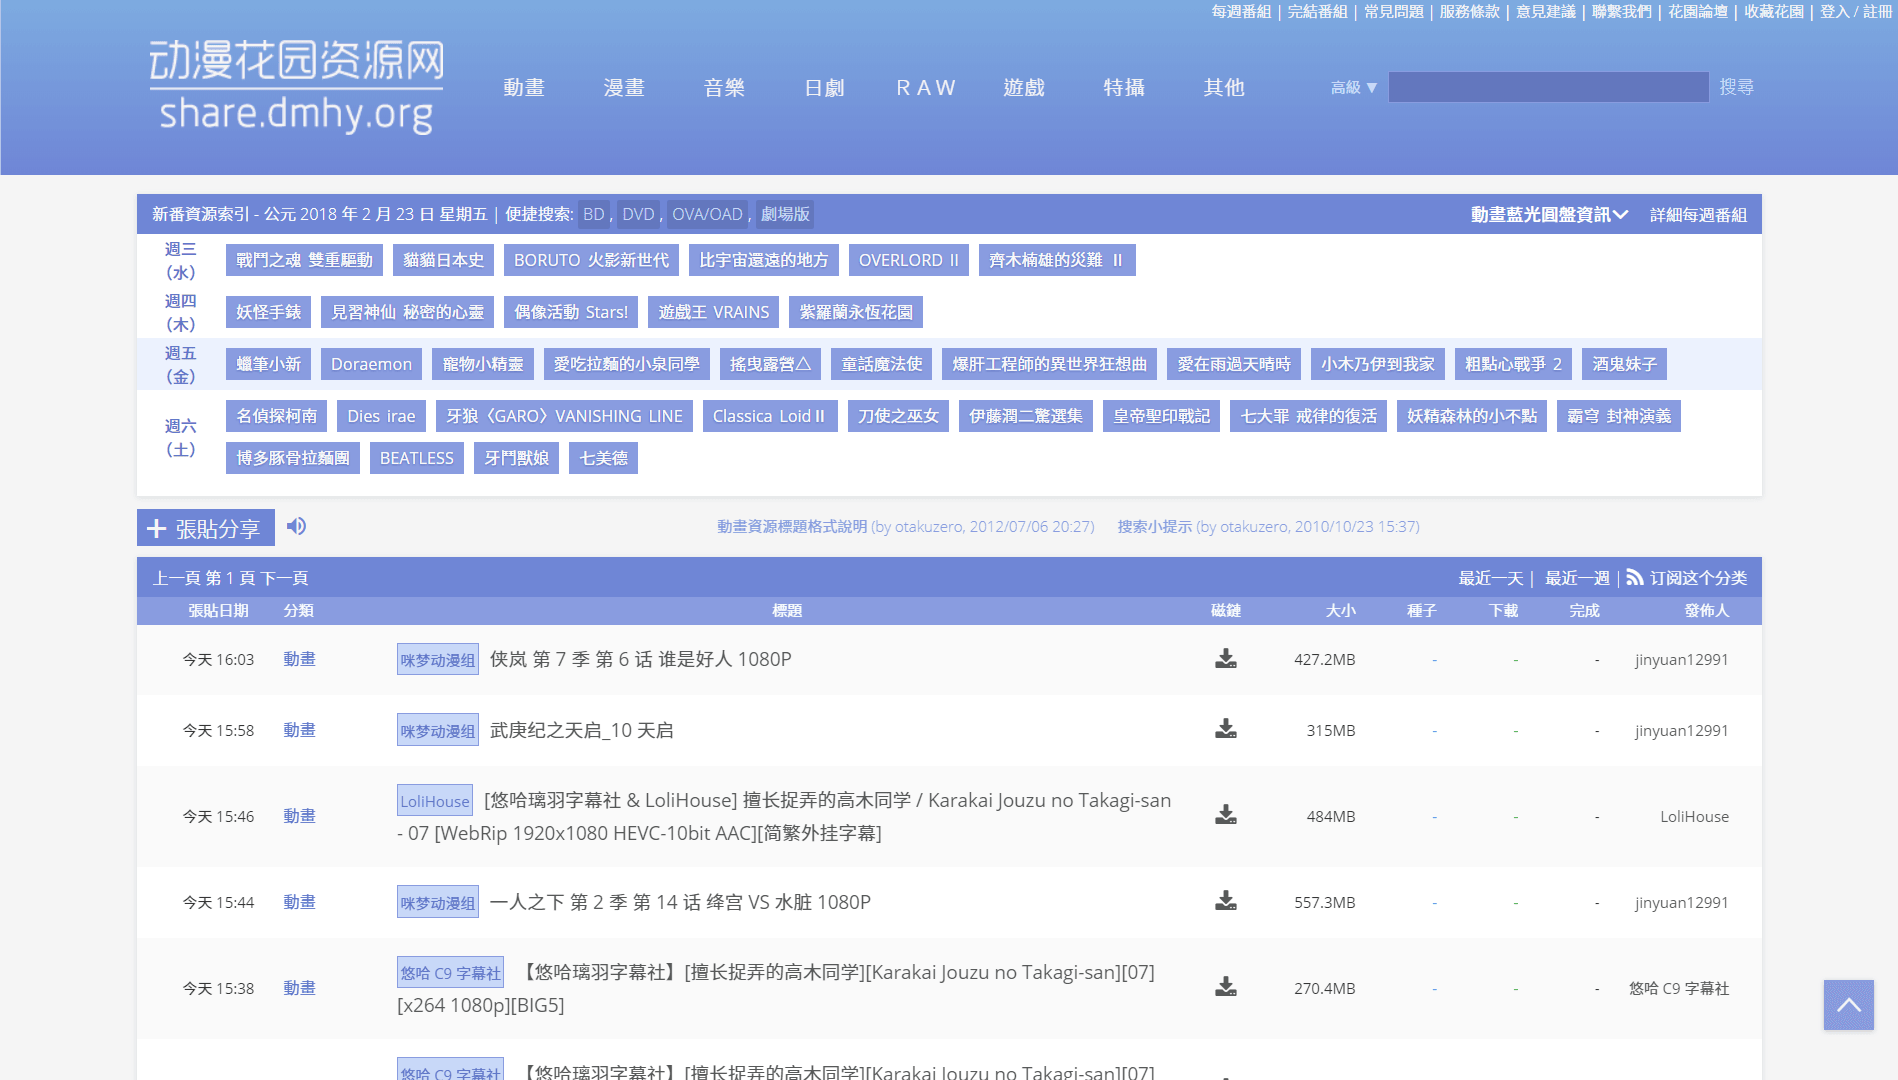Download magnet for LoliHouse Takagi-san 07 WebRip
The height and width of the screenshot is (1080, 1898).
point(1225,815)
